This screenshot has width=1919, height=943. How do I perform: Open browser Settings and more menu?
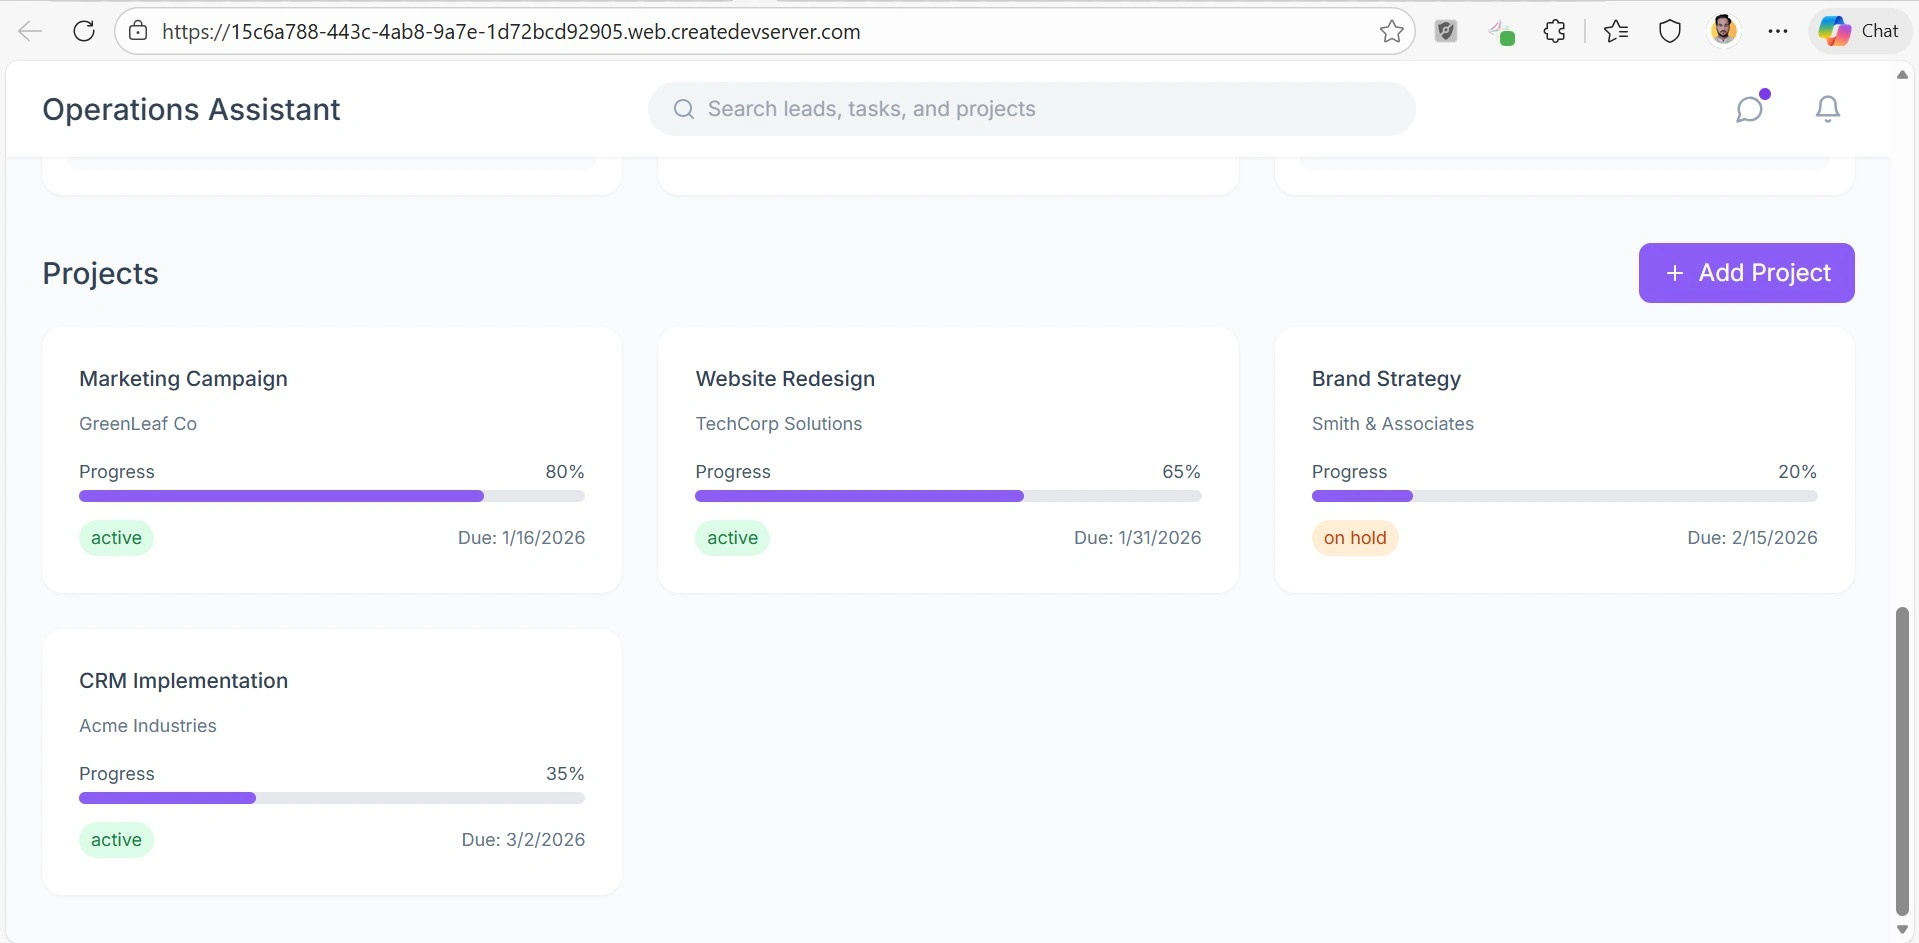point(1777,32)
